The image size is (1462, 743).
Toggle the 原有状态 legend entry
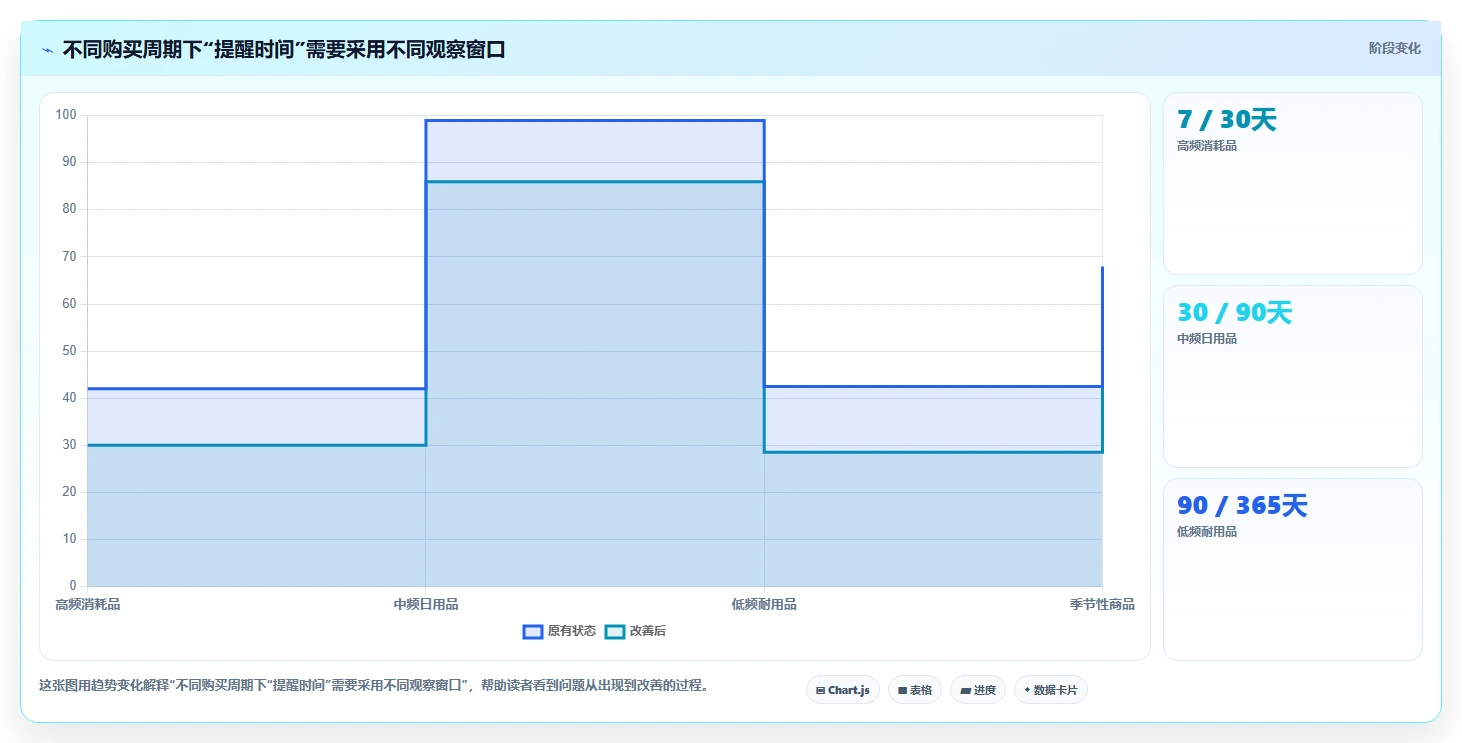(559, 631)
